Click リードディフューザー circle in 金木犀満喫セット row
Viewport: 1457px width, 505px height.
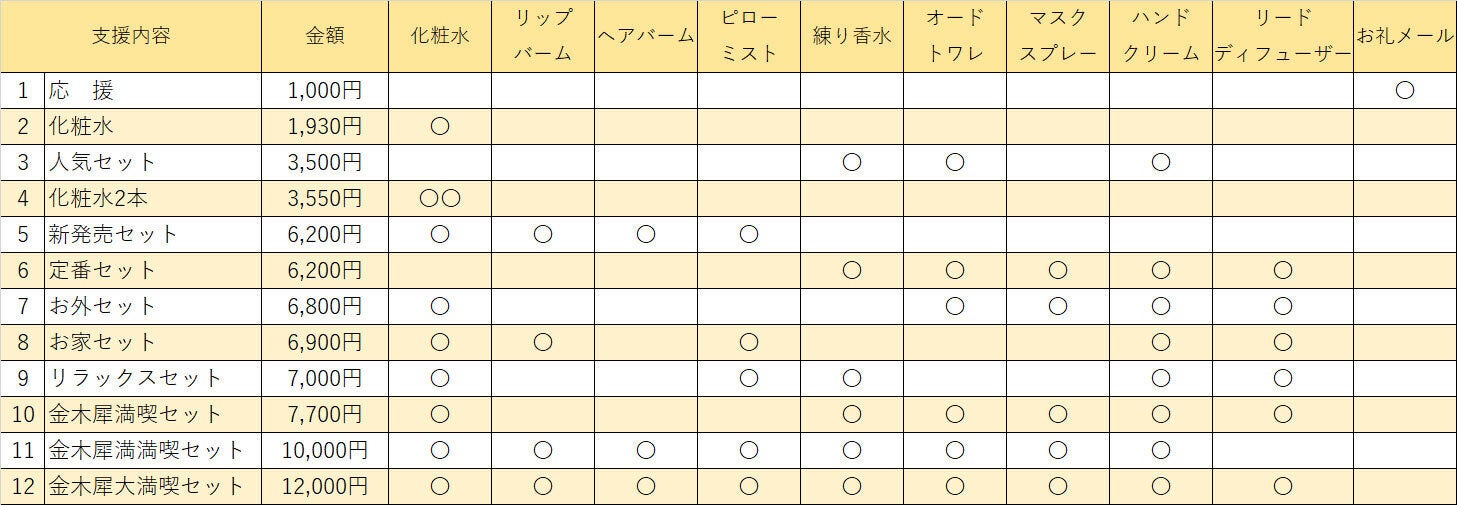click(1282, 415)
